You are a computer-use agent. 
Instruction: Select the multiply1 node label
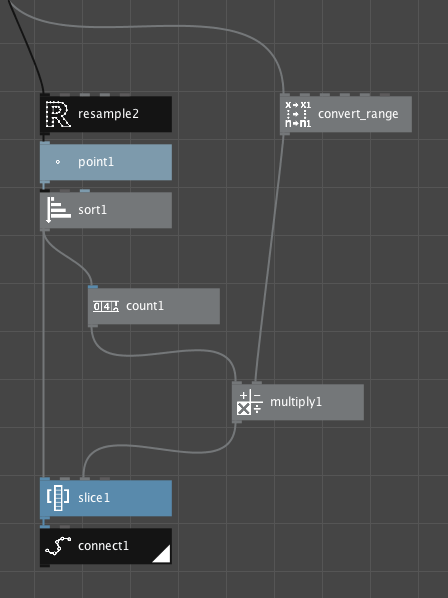(296, 402)
